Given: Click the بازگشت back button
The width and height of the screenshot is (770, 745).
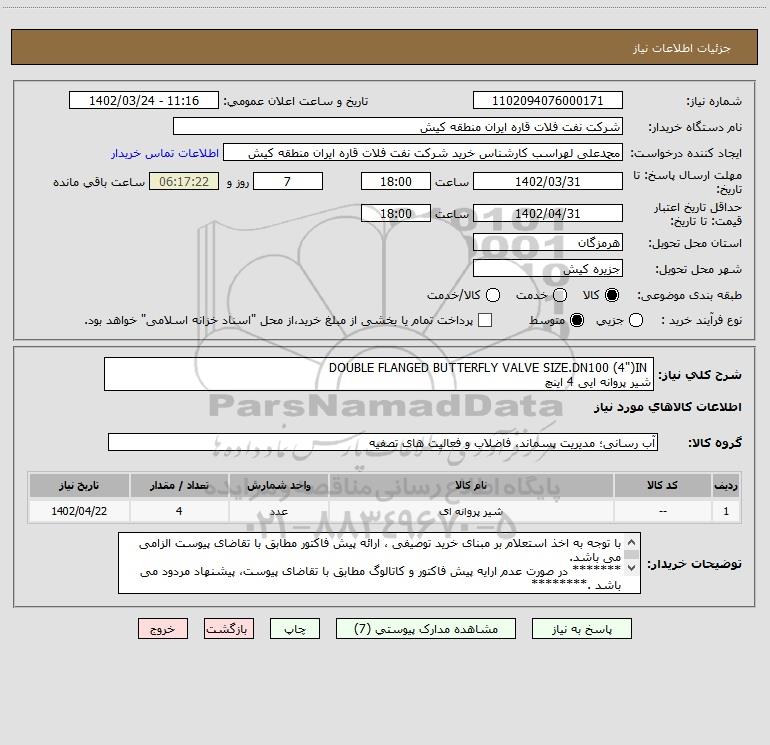Looking at the screenshot, I should (x=229, y=629).
